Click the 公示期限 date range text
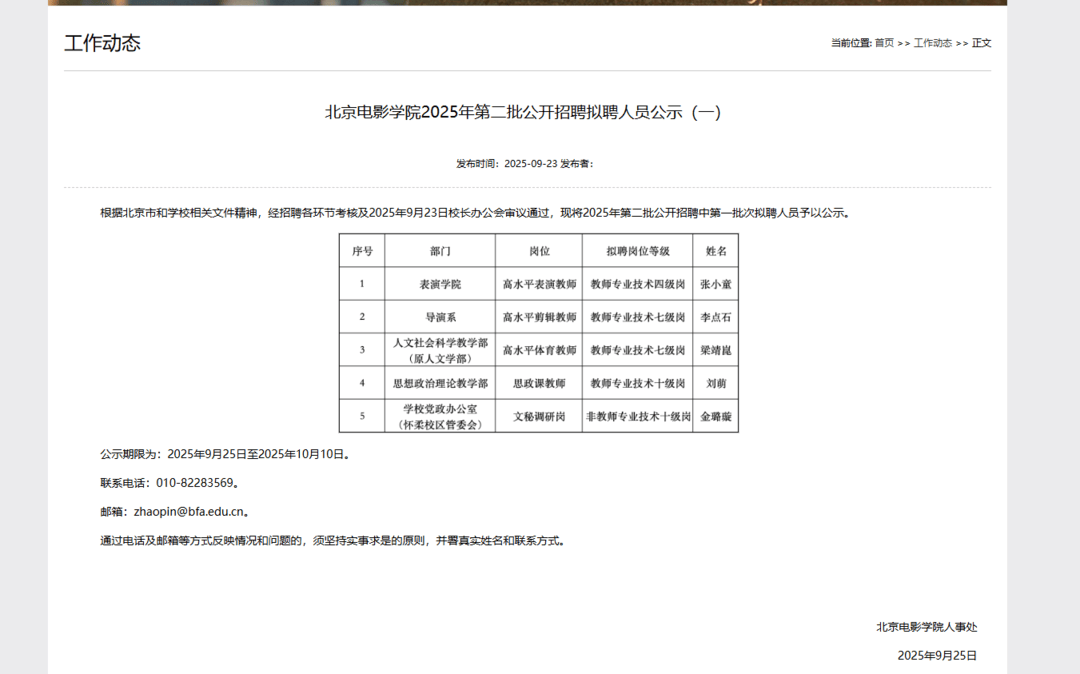The width and height of the screenshot is (1080, 674). point(223,453)
